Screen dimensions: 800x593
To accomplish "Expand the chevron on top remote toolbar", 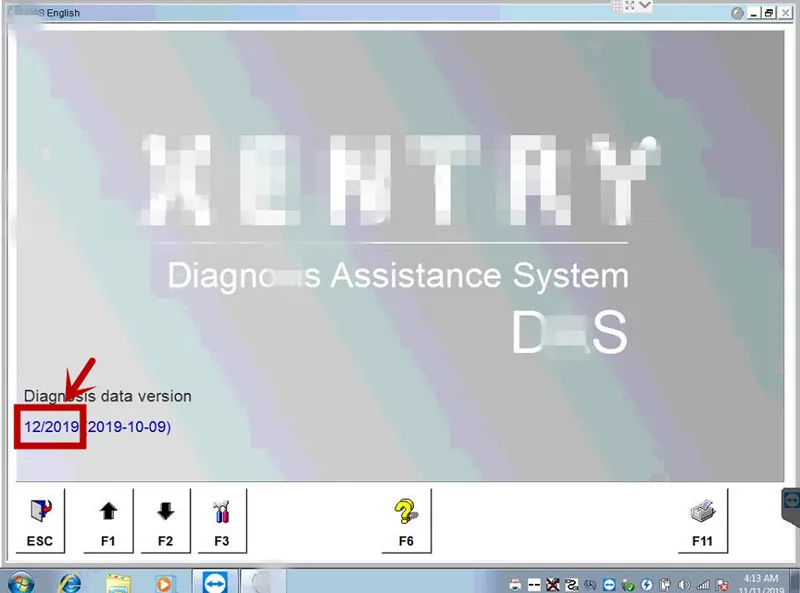I will pyautogui.click(x=645, y=5).
